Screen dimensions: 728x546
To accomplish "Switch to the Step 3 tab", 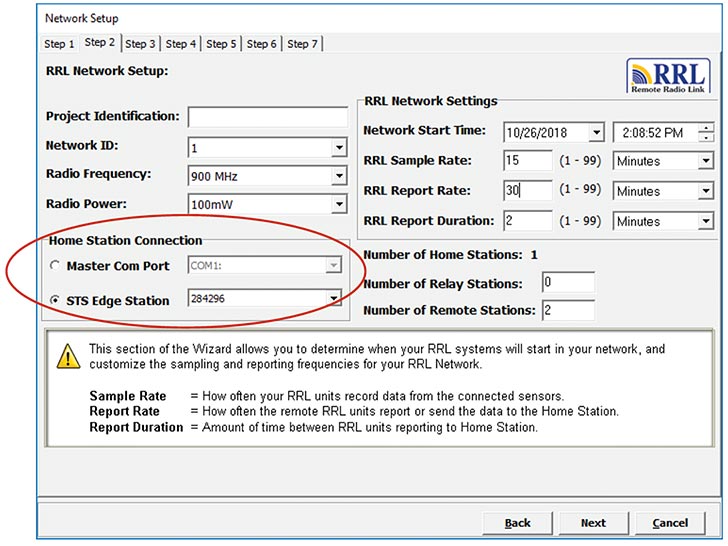I will coord(140,43).
